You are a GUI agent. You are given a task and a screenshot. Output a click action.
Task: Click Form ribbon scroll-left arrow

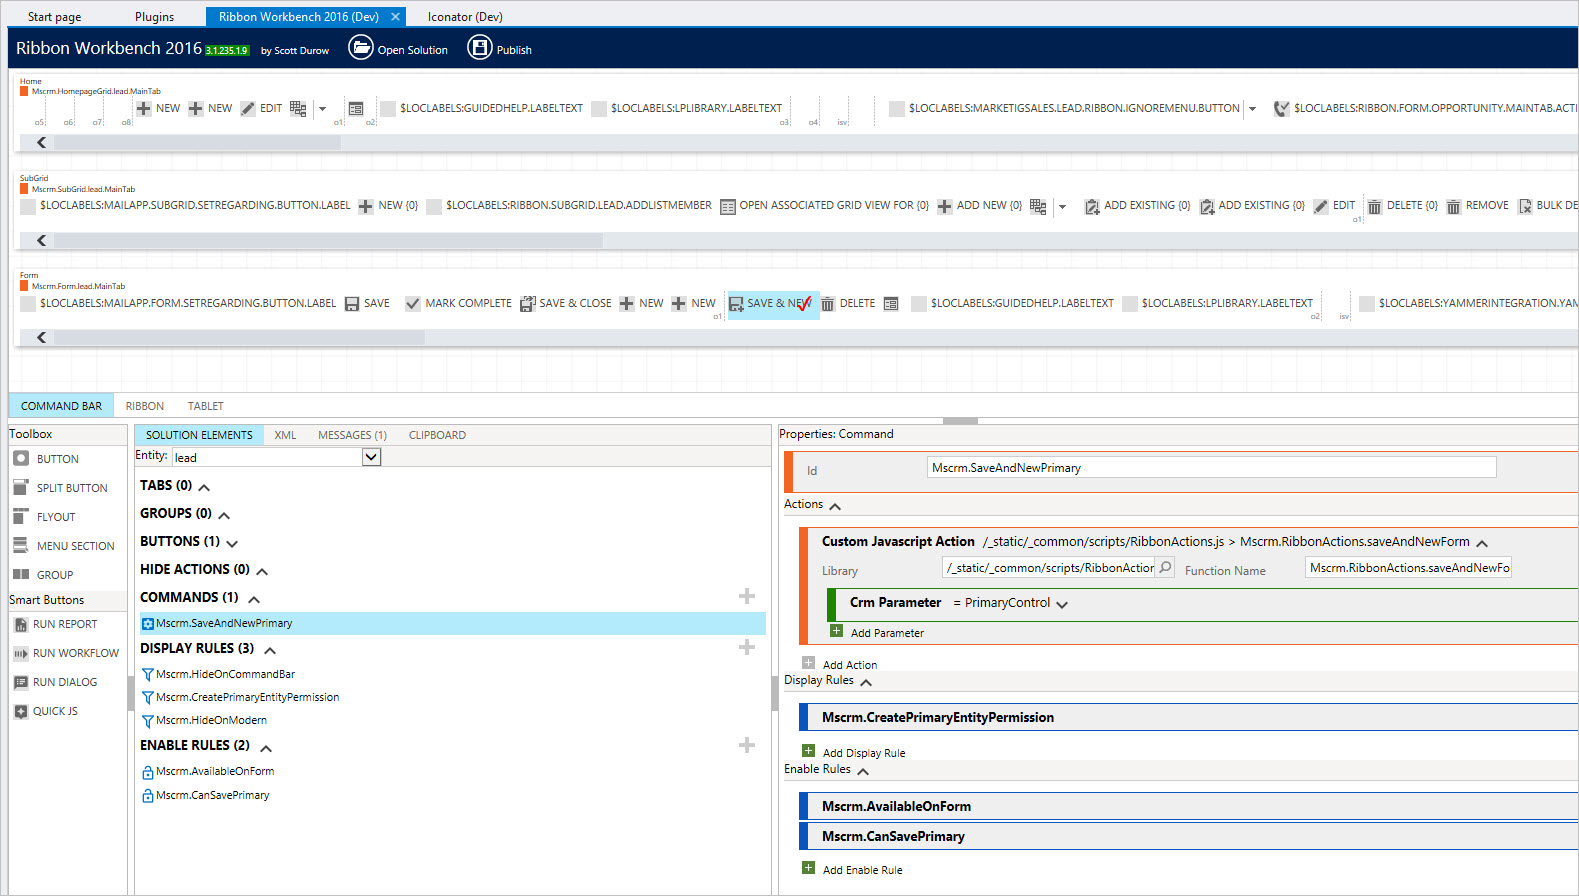(x=41, y=338)
